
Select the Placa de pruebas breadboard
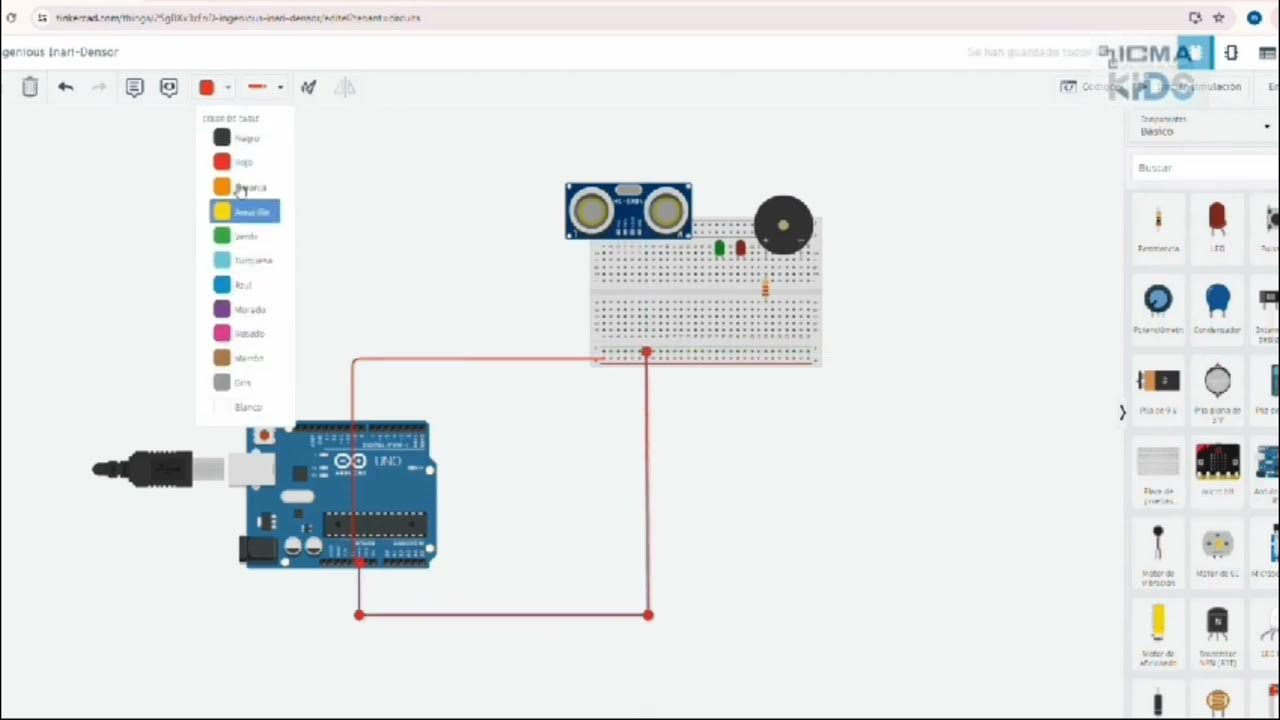(1158, 471)
